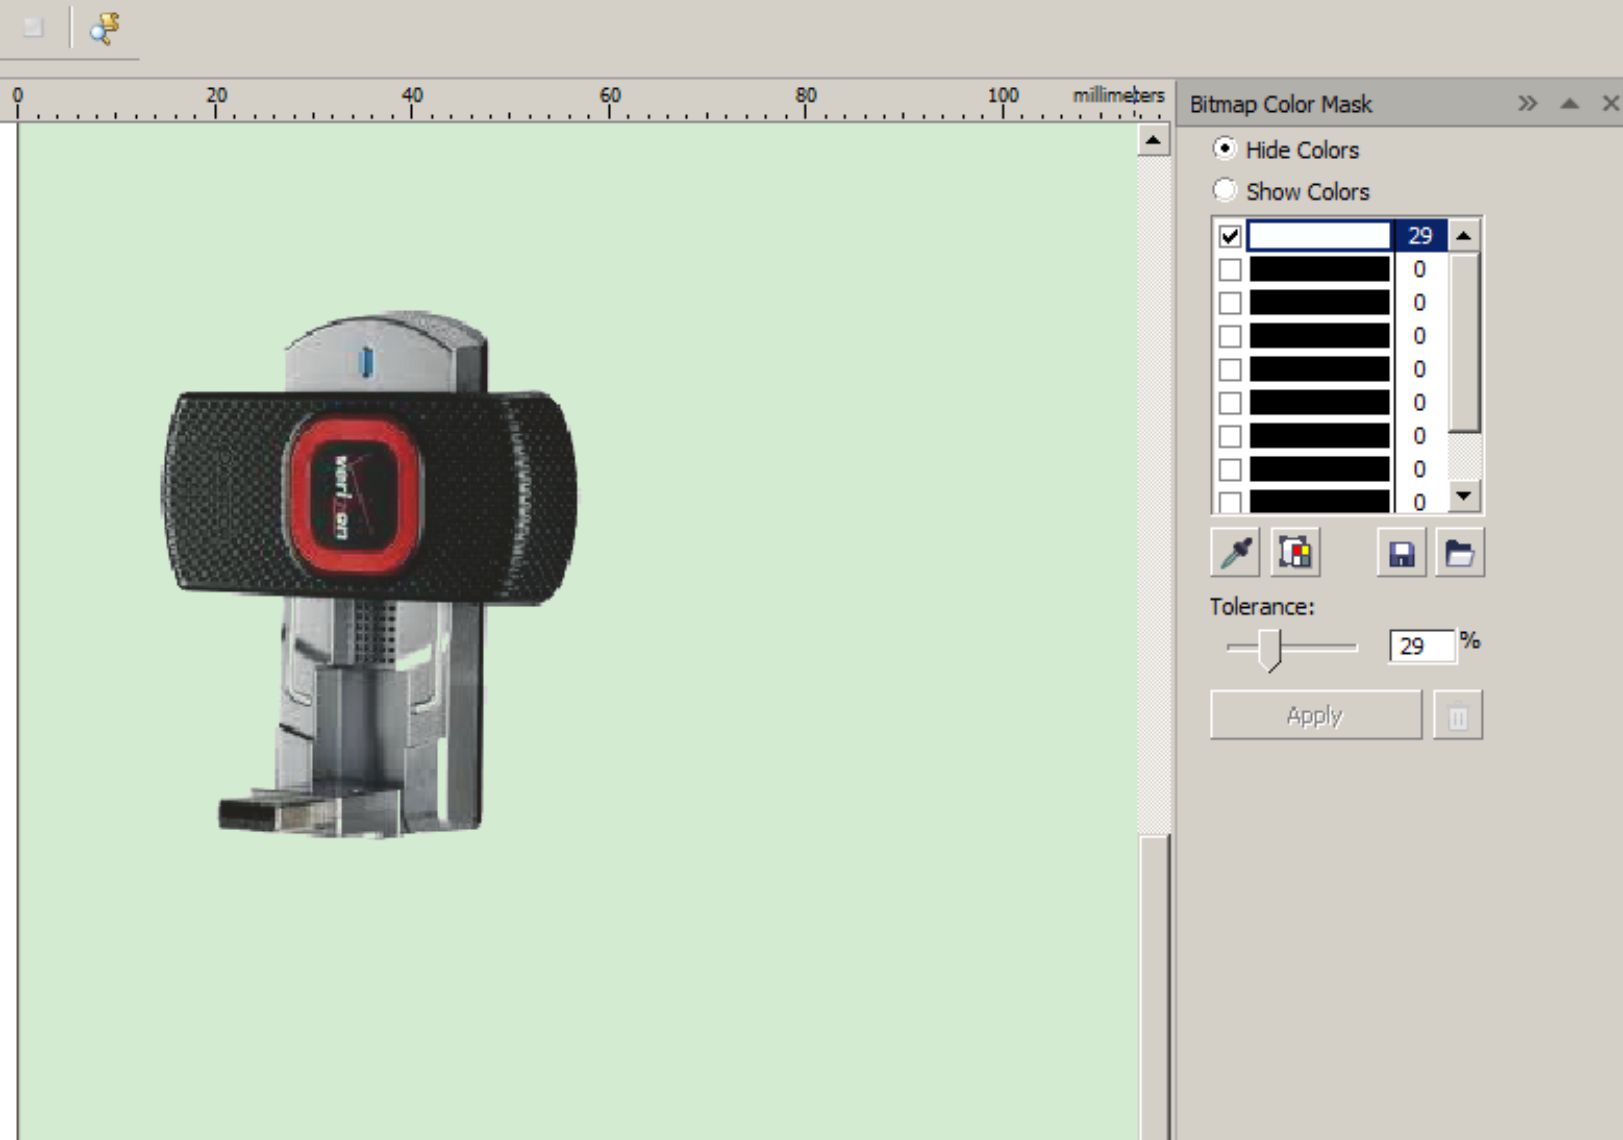The height and width of the screenshot is (1140, 1623).
Task: Click the grayed square icon in top toolbar
Action: coord(33,27)
